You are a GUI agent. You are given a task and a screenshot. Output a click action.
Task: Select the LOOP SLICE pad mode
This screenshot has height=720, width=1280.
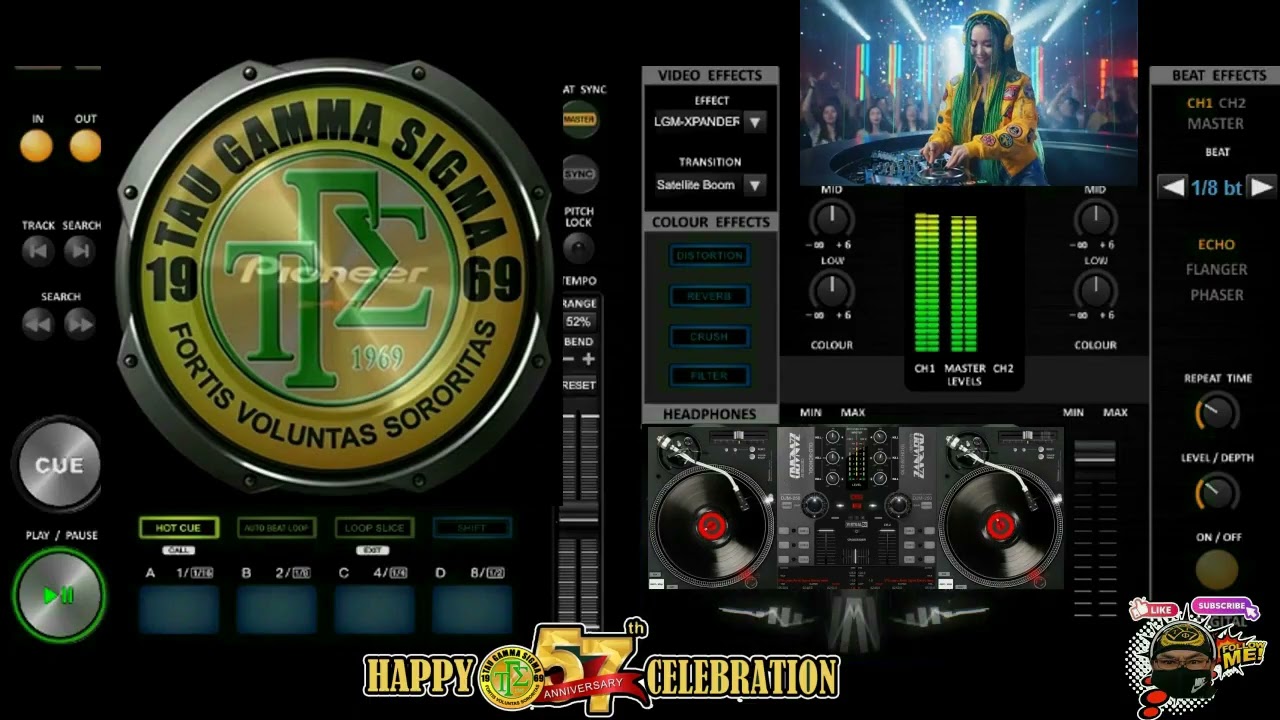pyautogui.click(x=374, y=528)
